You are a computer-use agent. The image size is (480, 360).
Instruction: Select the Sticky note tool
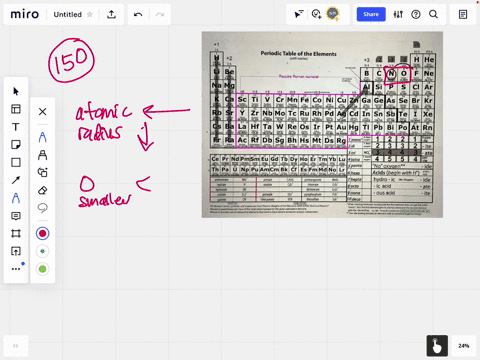click(16, 145)
